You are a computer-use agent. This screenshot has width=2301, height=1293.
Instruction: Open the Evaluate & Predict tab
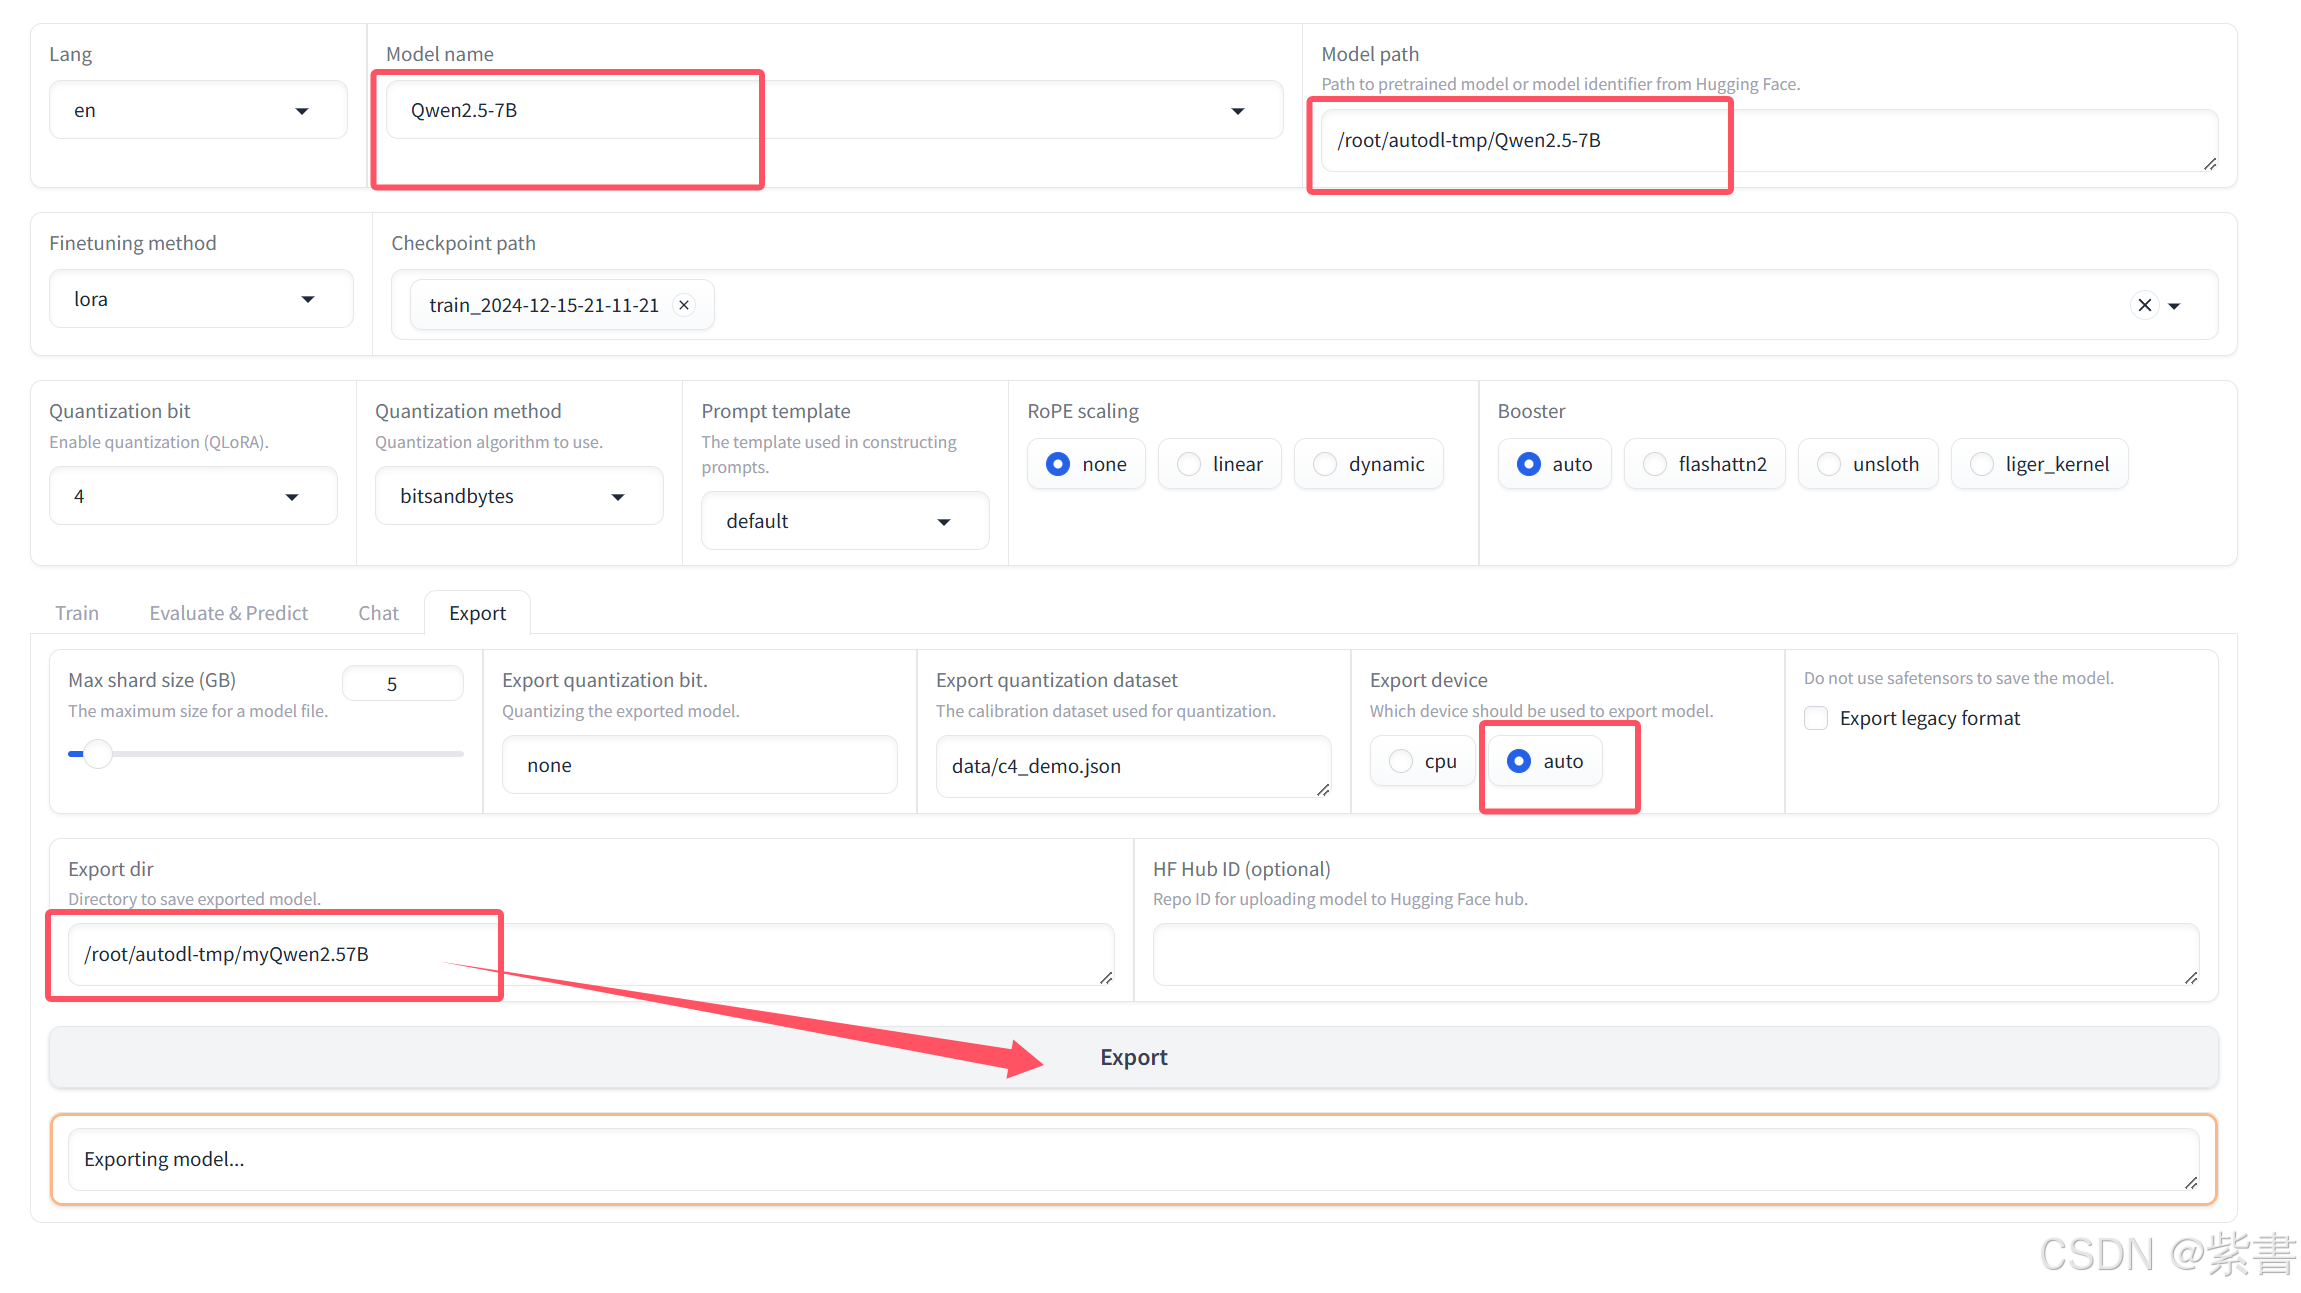tap(228, 613)
